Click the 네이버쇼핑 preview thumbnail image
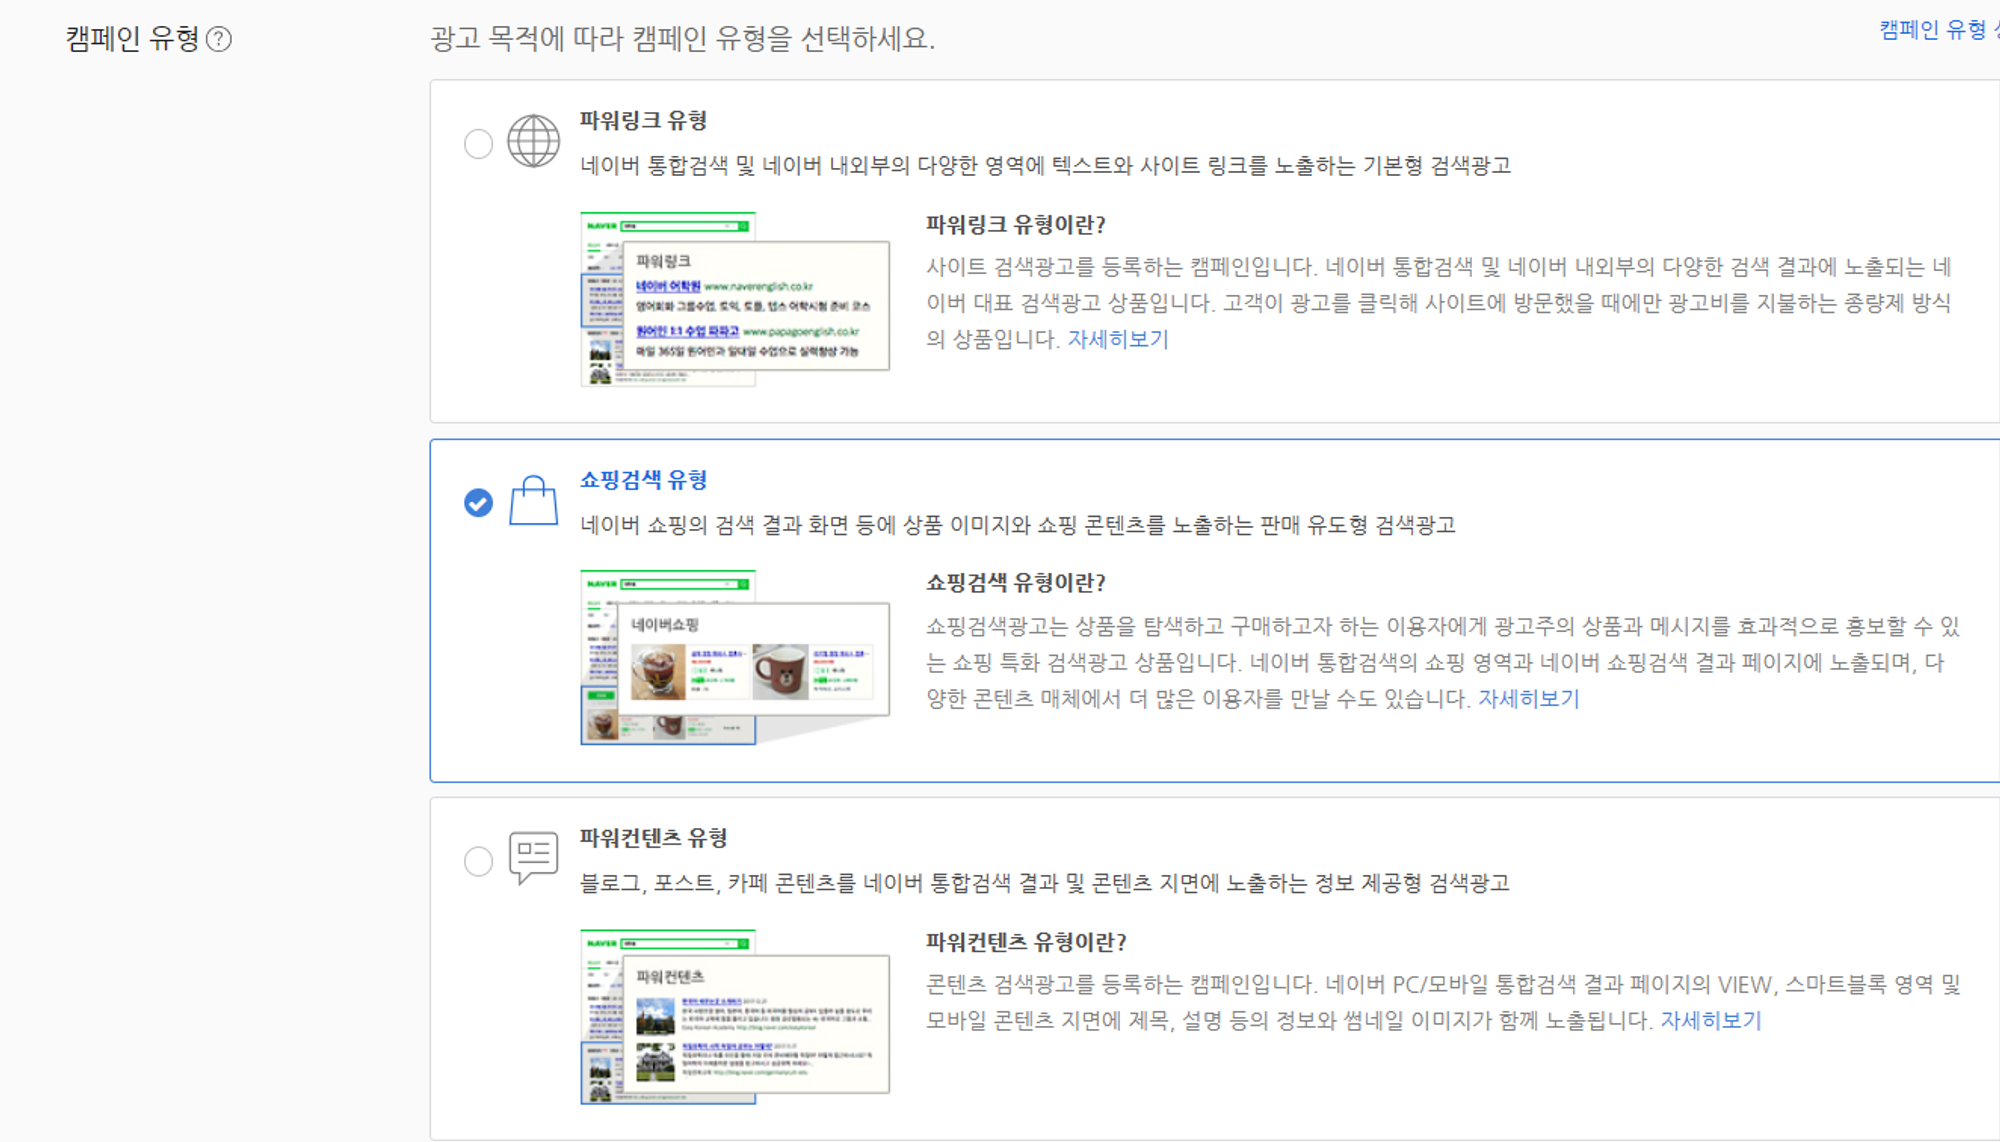The width and height of the screenshot is (2000, 1142). 735,657
